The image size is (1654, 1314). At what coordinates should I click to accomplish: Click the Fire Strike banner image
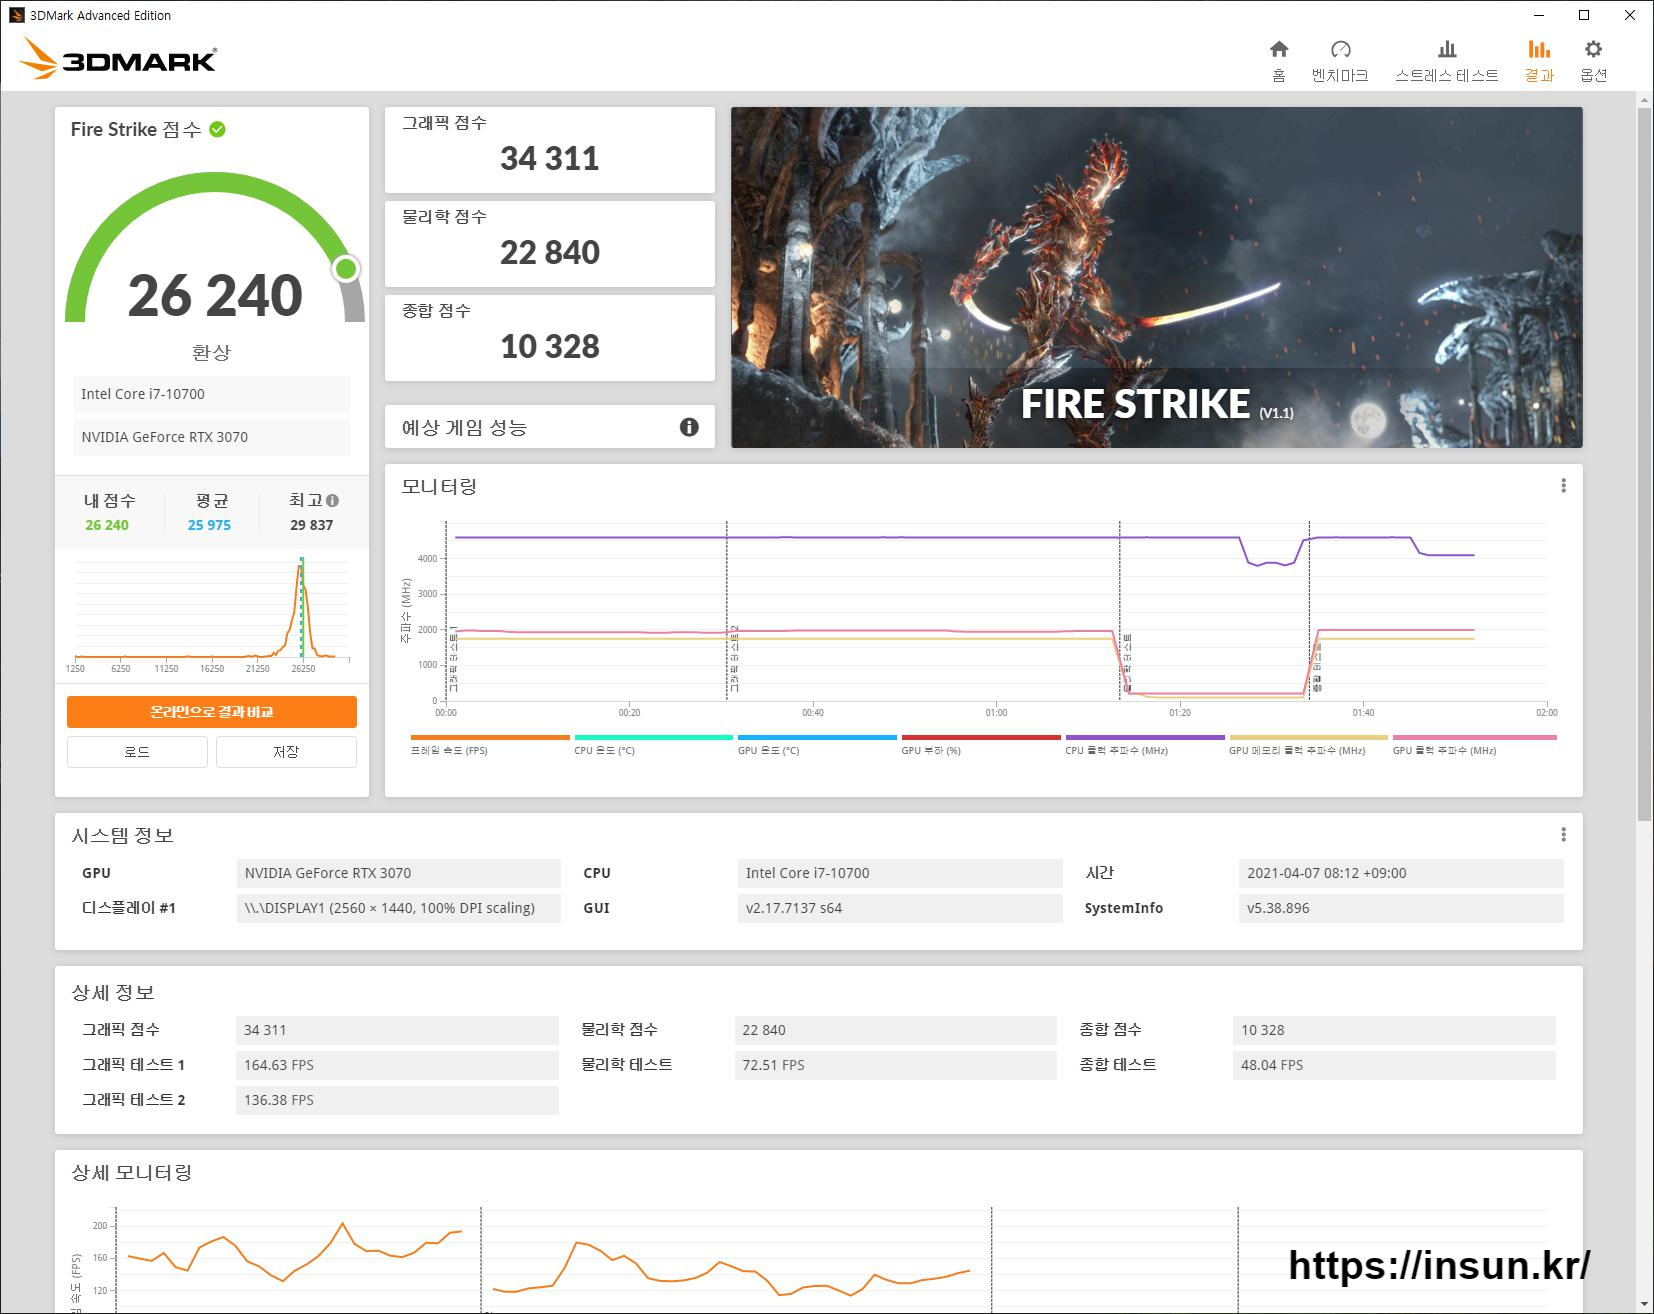[x=1157, y=277]
